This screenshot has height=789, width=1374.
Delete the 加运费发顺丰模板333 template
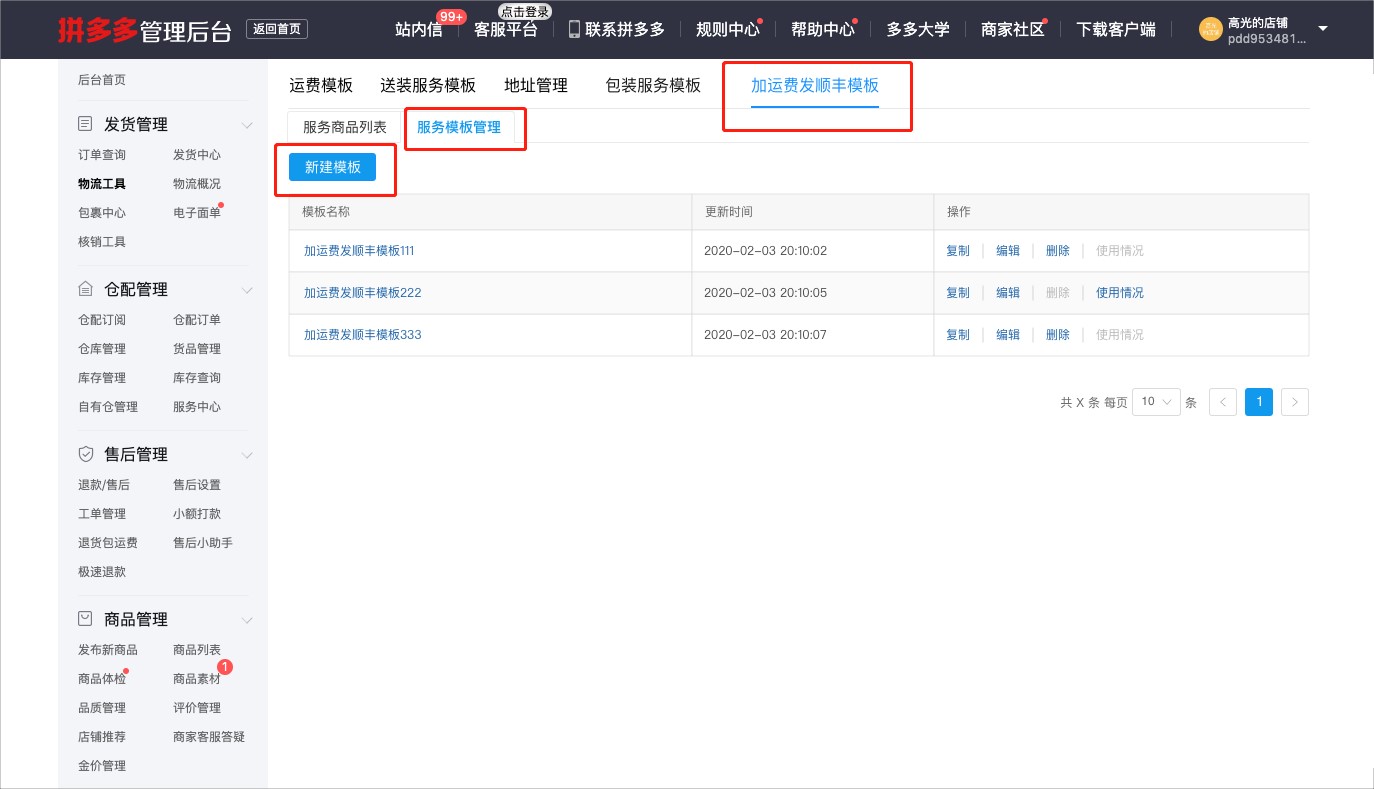click(1058, 335)
